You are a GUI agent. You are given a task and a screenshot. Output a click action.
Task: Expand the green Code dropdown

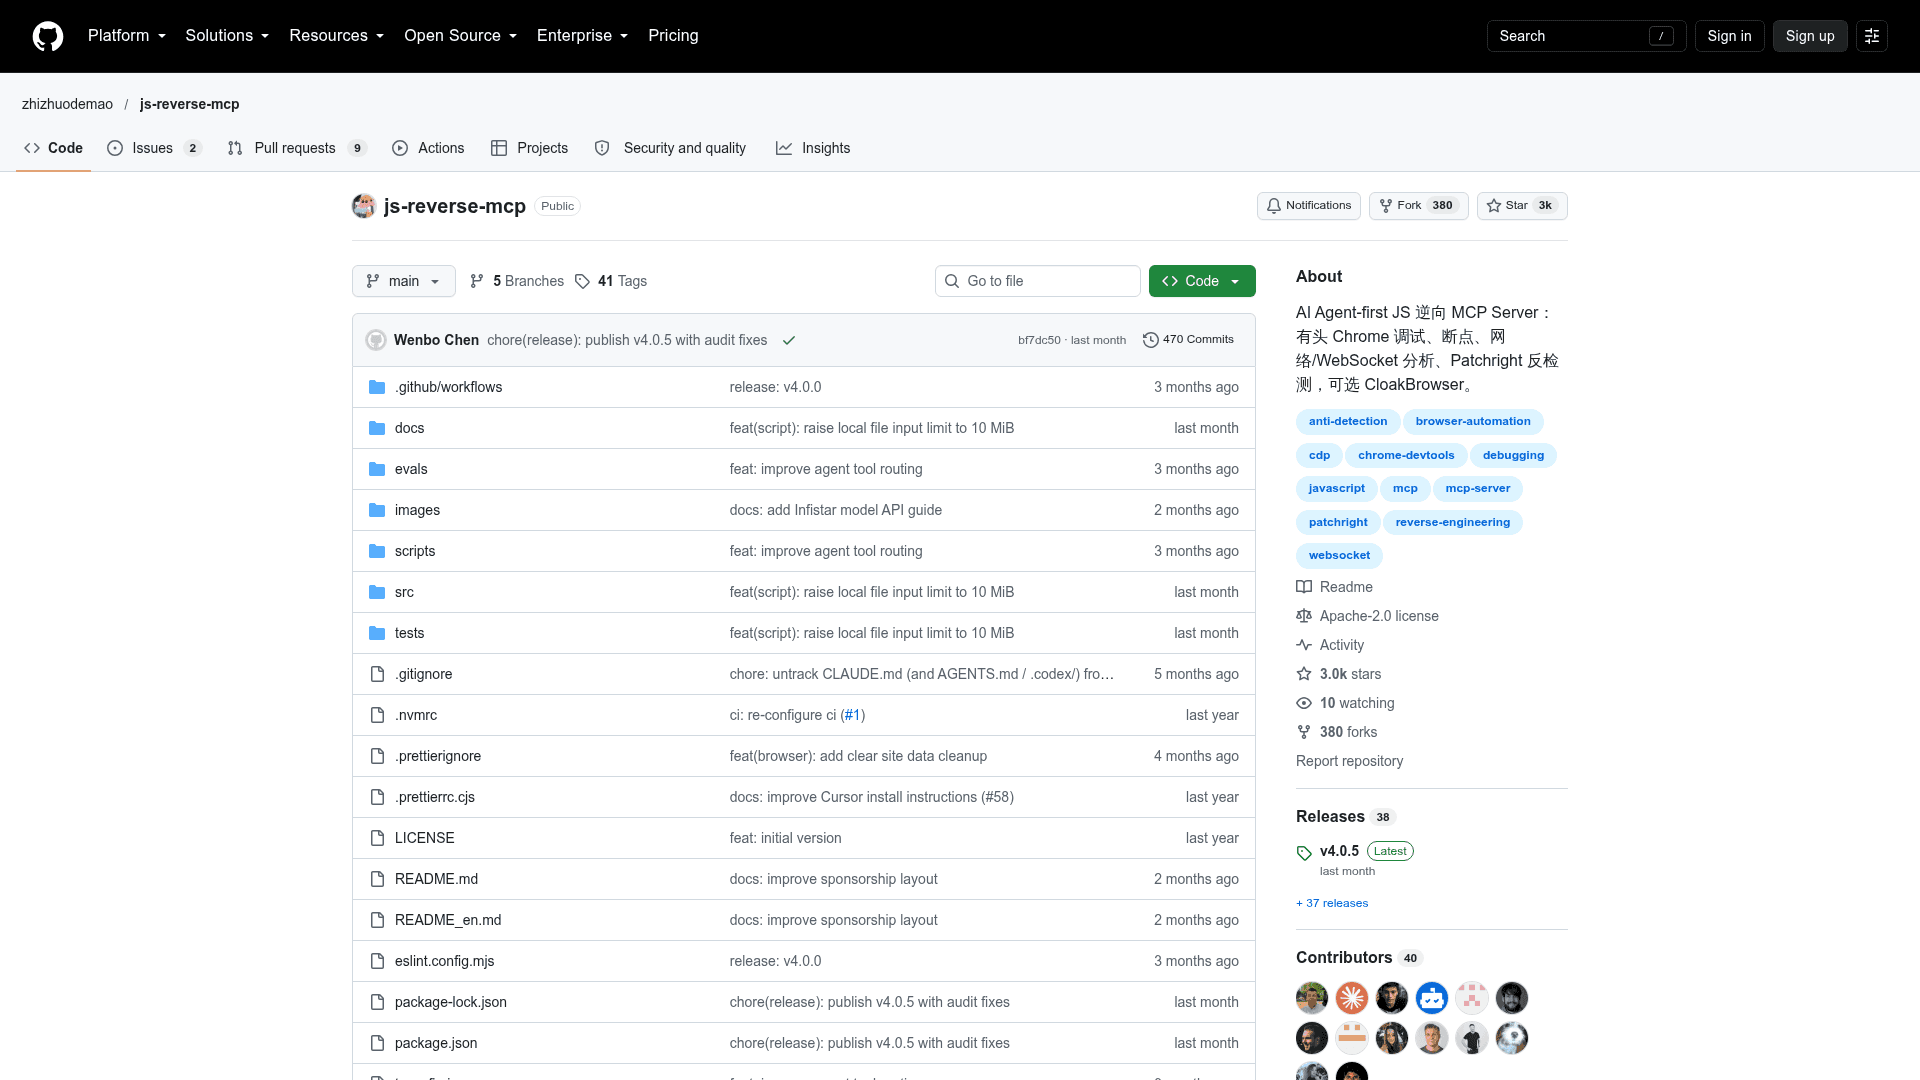(1202, 281)
